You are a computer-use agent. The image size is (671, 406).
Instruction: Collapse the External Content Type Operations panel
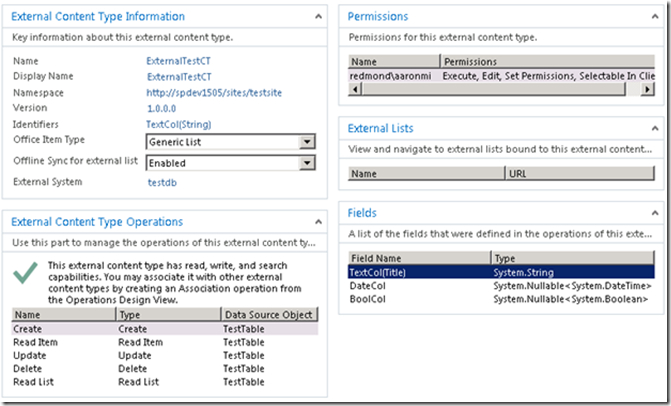(317, 222)
